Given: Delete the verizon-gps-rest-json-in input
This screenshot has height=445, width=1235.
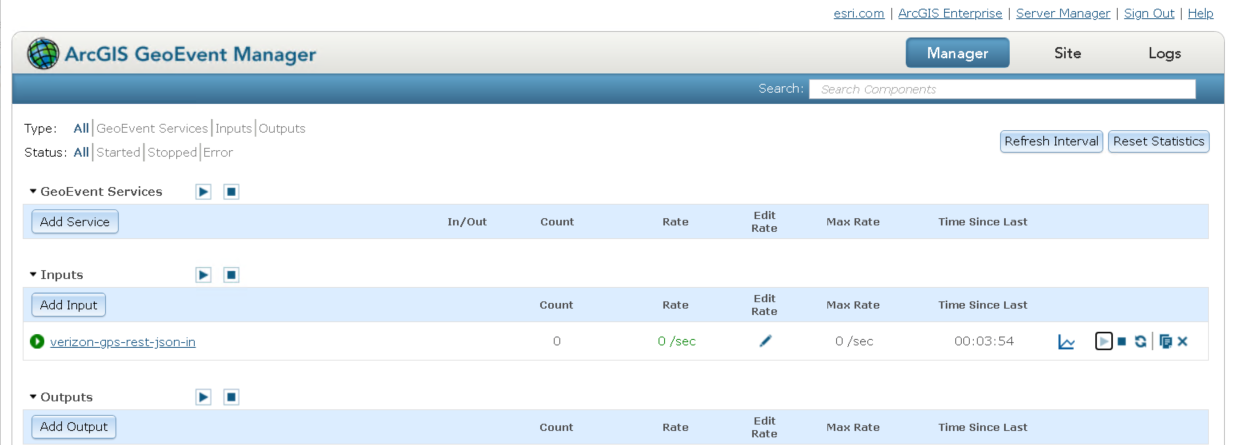Looking at the screenshot, I should point(1182,342).
